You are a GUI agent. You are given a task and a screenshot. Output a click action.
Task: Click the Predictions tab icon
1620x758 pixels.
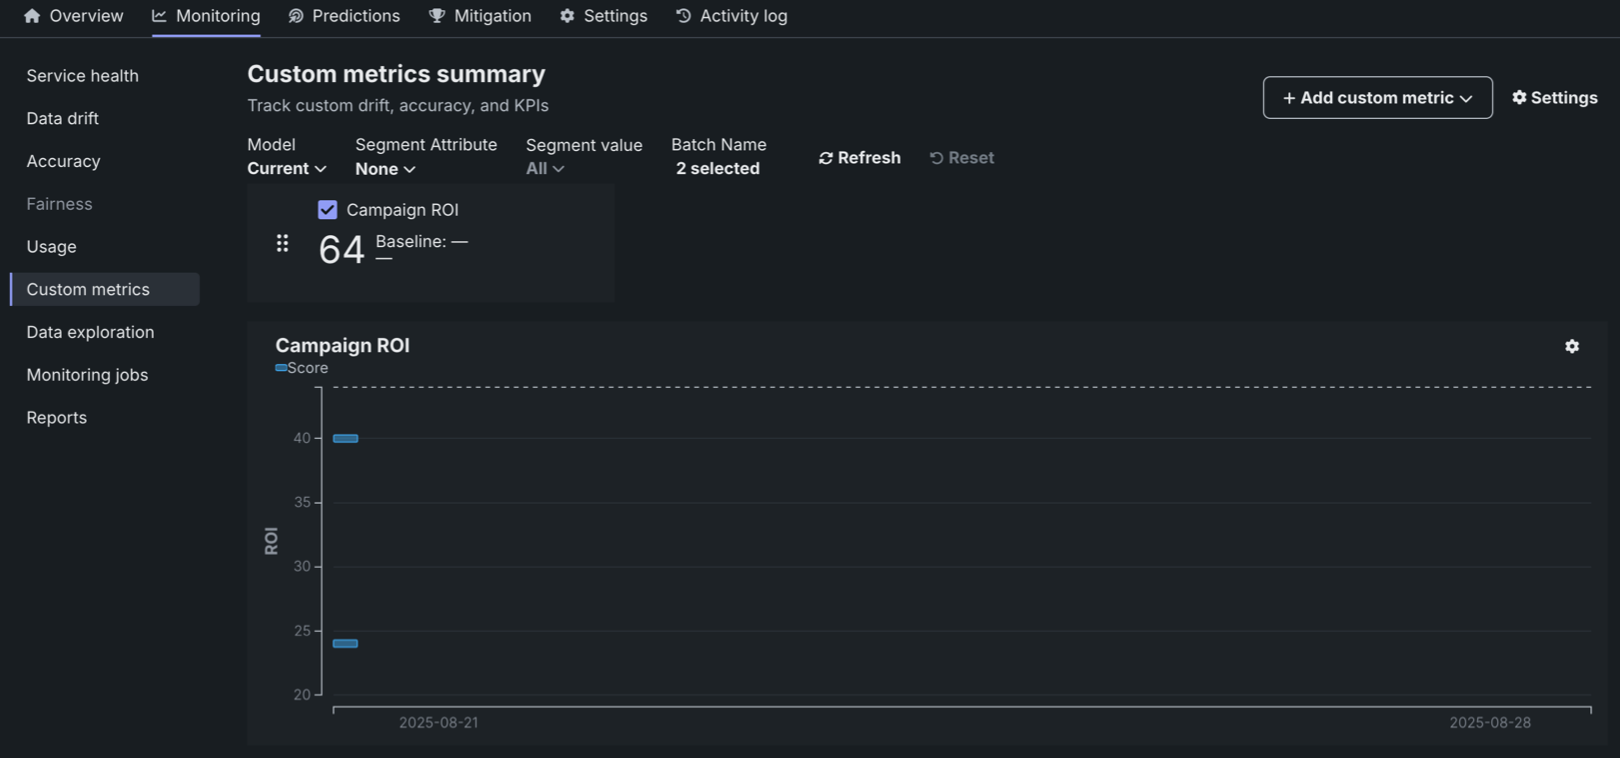(x=296, y=16)
